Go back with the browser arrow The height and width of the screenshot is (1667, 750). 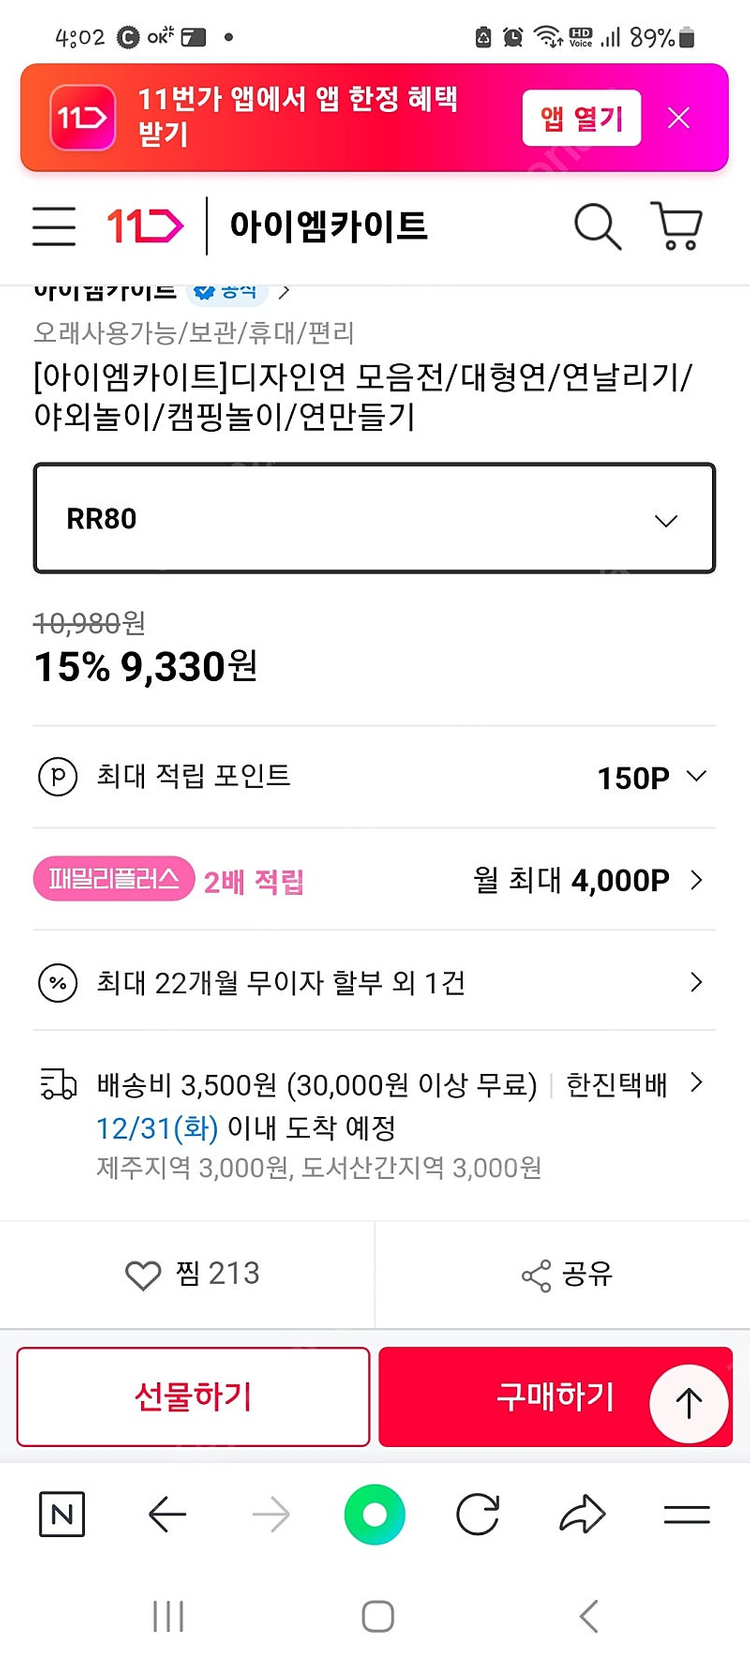click(x=167, y=1515)
